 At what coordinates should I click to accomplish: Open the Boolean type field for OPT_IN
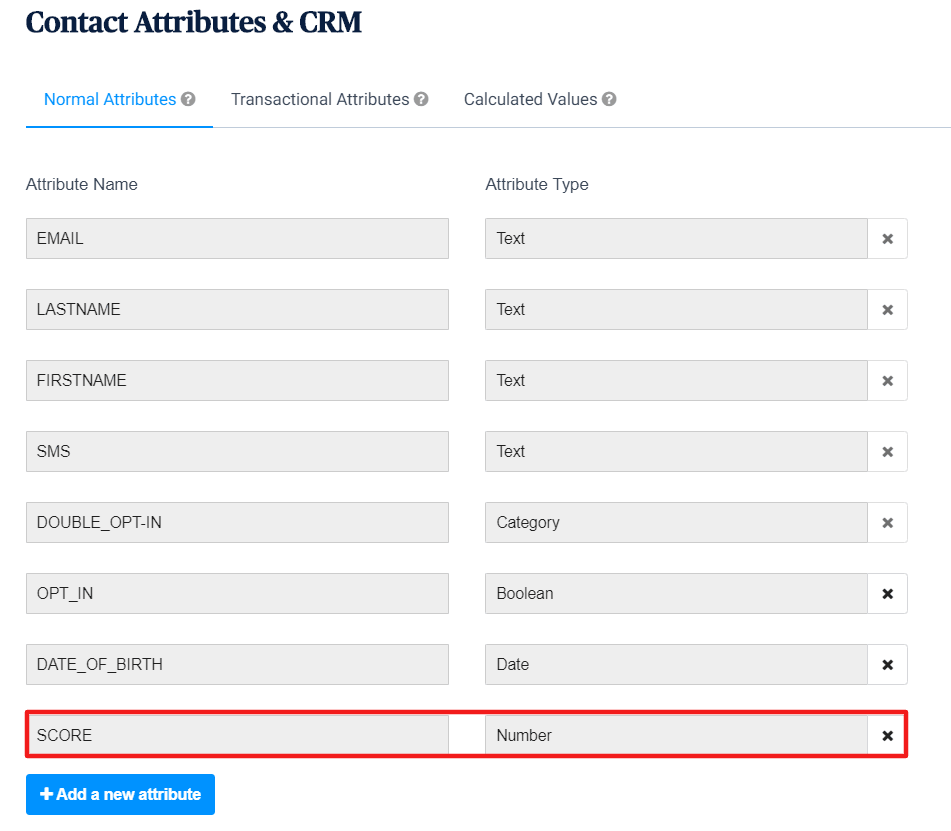(676, 593)
